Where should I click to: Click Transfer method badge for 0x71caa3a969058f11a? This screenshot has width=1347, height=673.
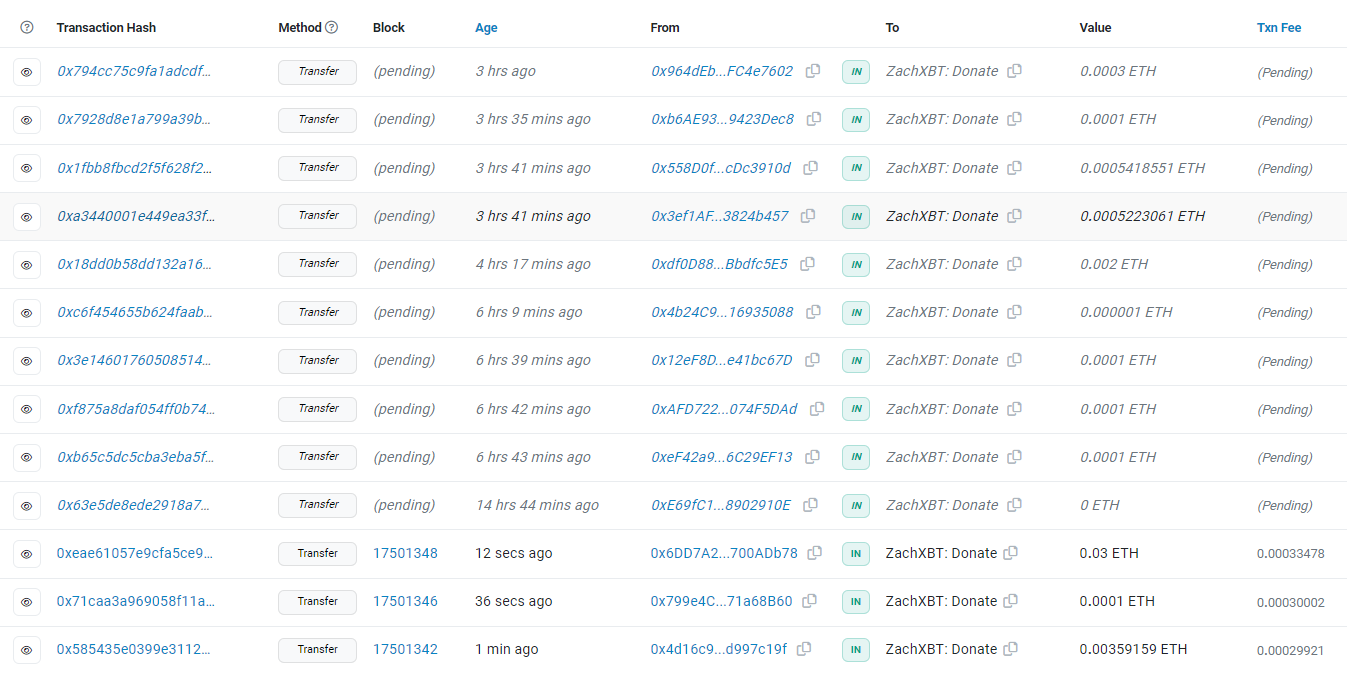(x=318, y=602)
